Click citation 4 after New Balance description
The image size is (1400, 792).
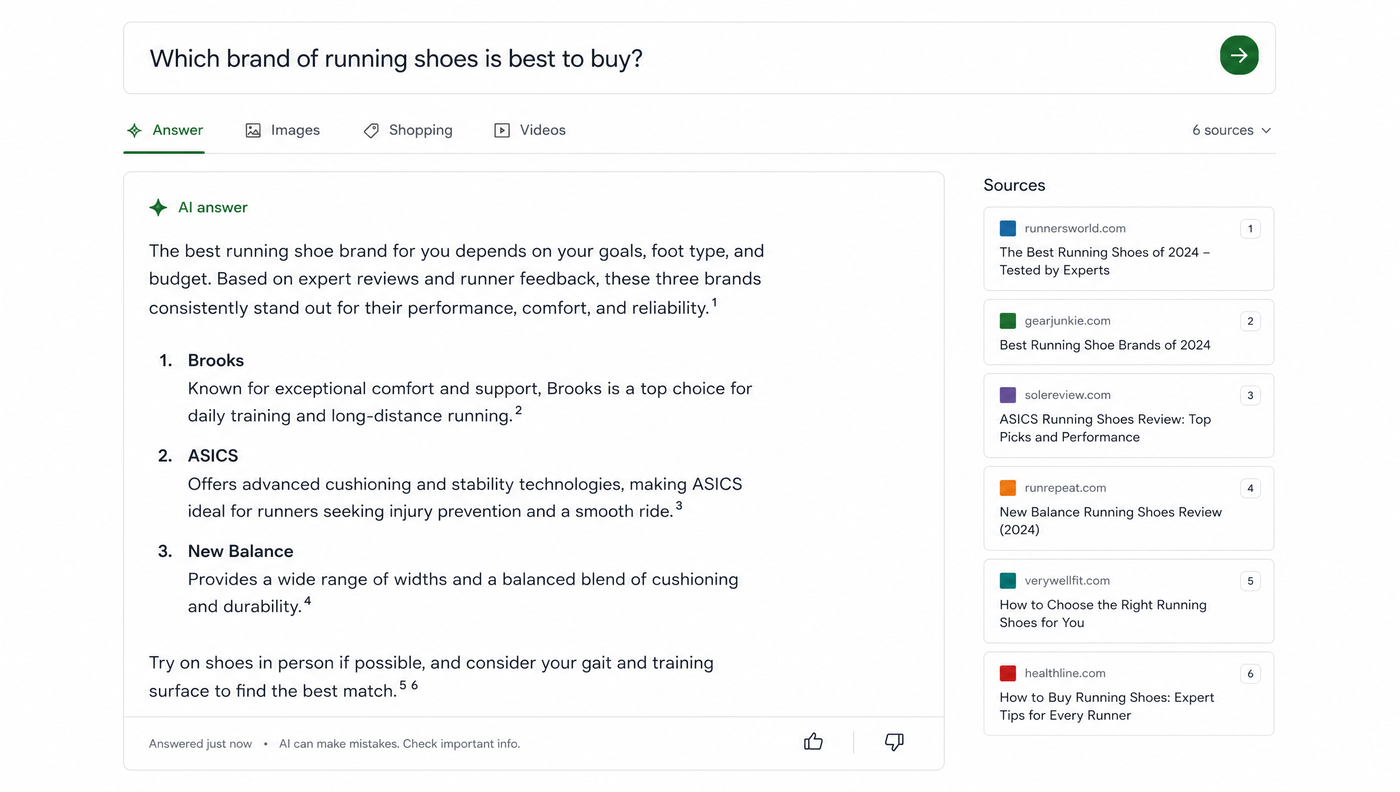(307, 601)
